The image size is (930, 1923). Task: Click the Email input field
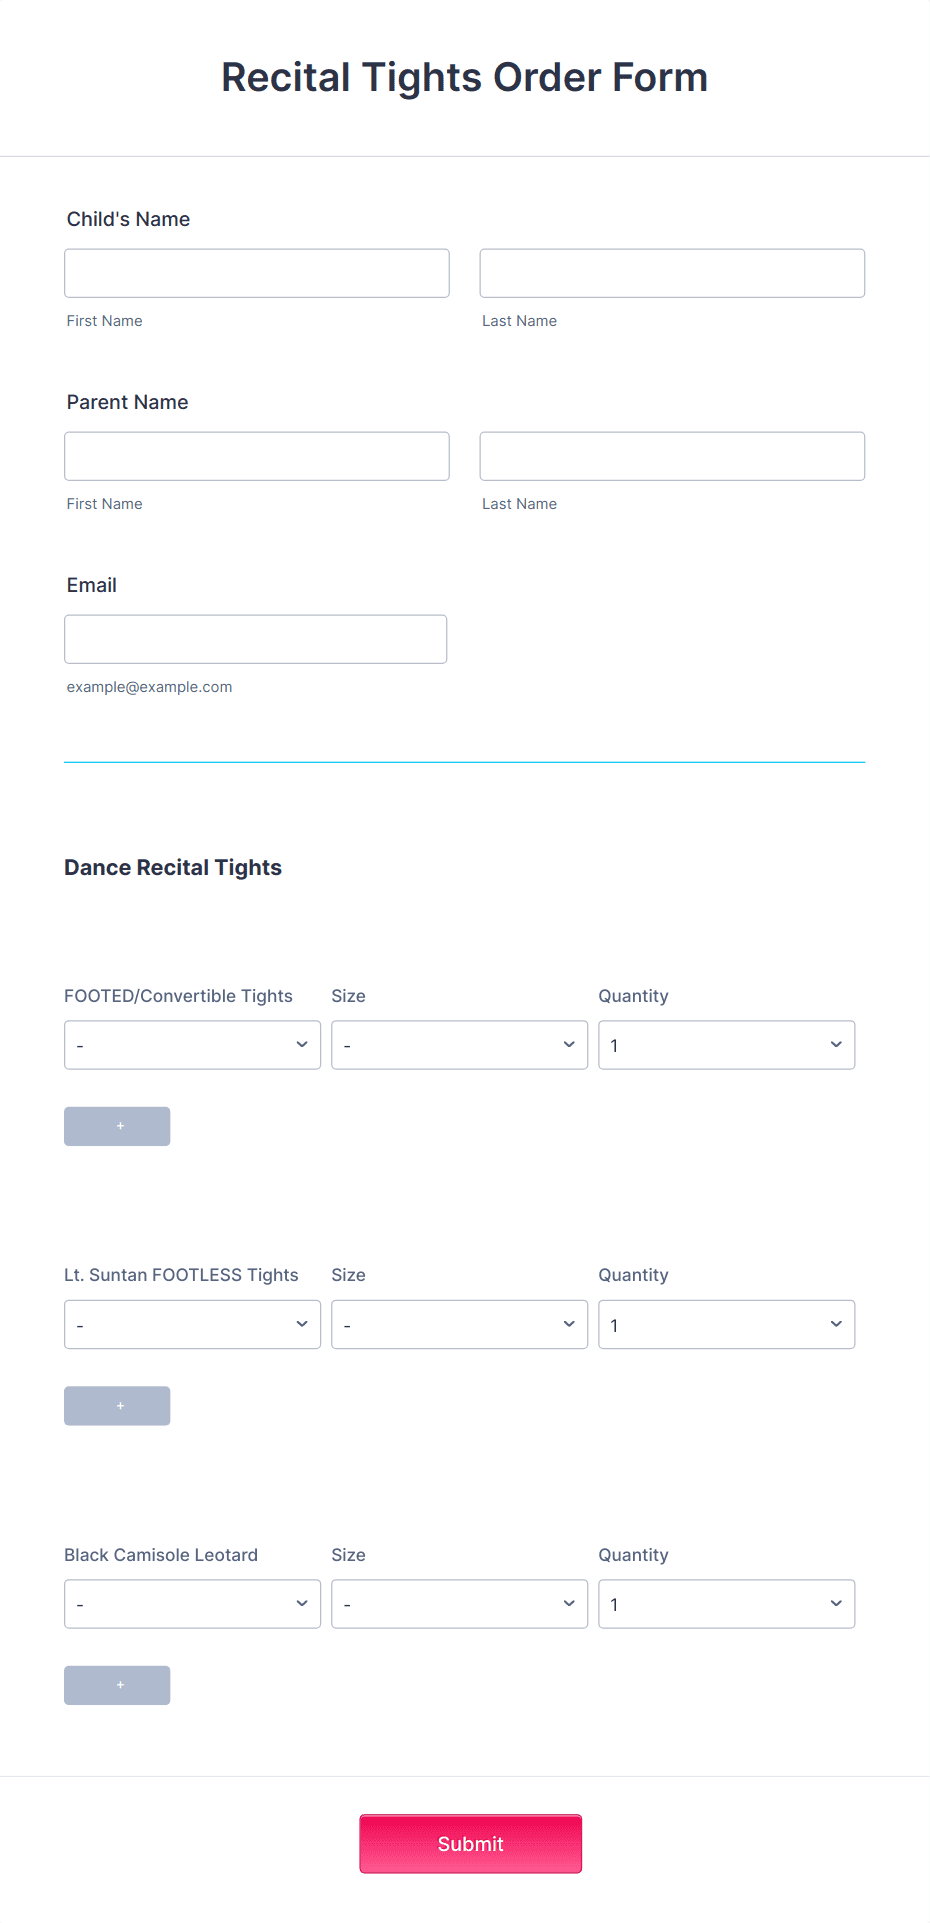pos(255,639)
